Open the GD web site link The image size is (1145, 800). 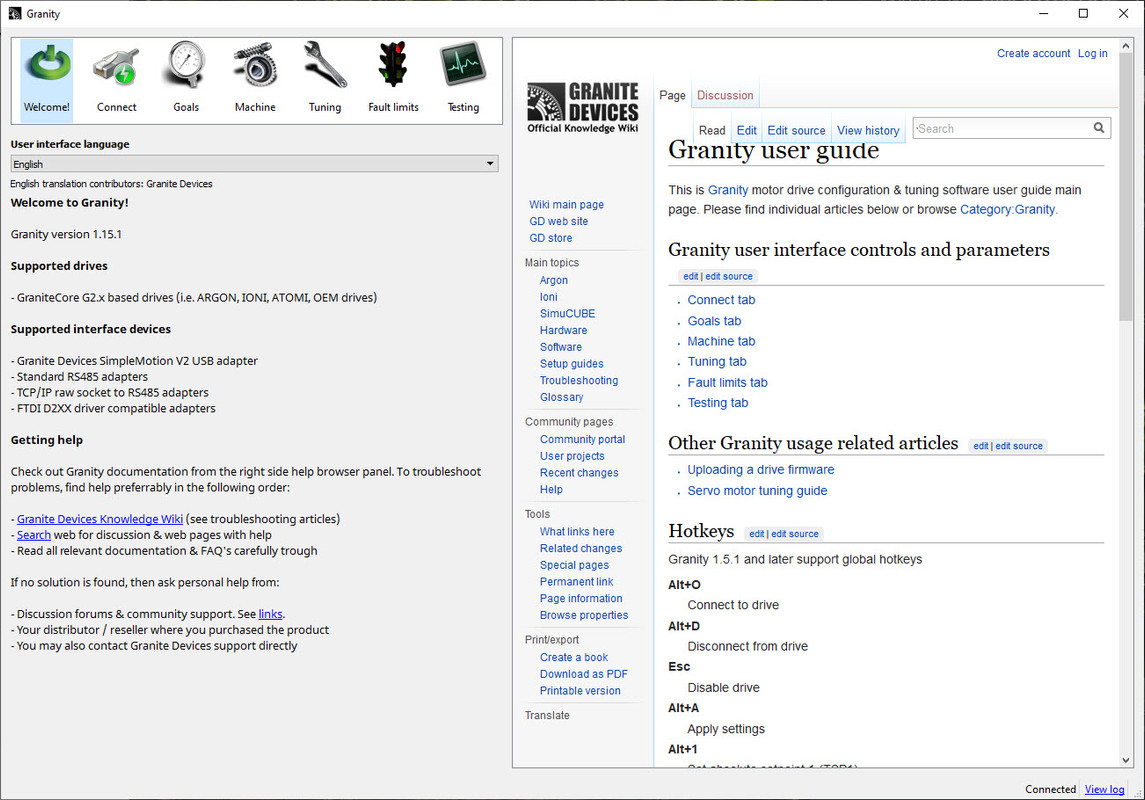pos(558,221)
